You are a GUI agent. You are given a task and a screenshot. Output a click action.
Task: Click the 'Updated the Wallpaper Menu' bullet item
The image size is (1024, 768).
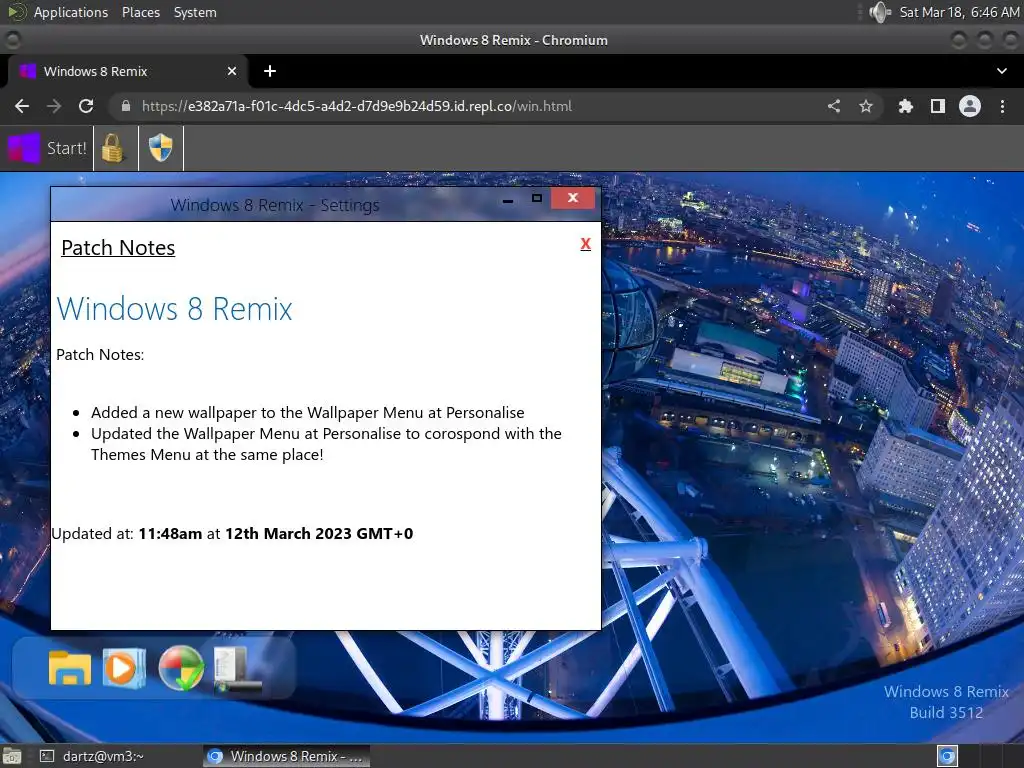[x=326, y=444]
